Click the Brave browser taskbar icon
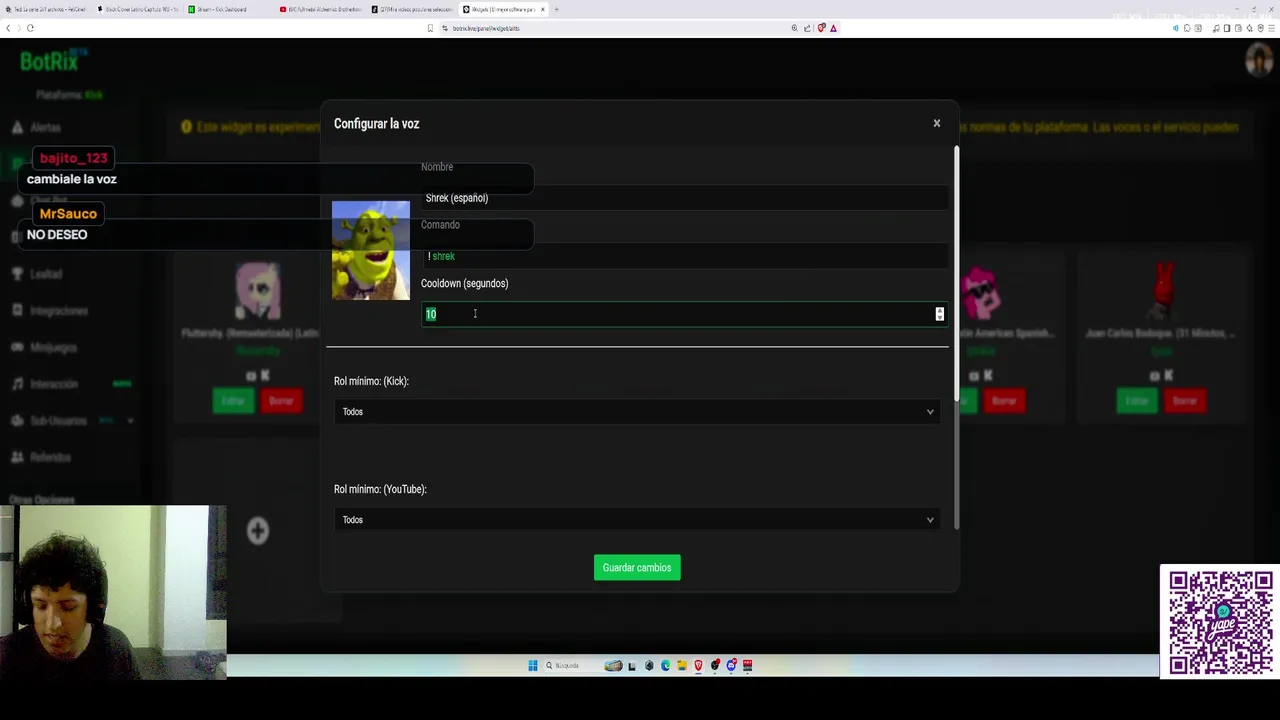This screenshot has width=1280, height=720. pyautogui.click(x=698, y=666)
